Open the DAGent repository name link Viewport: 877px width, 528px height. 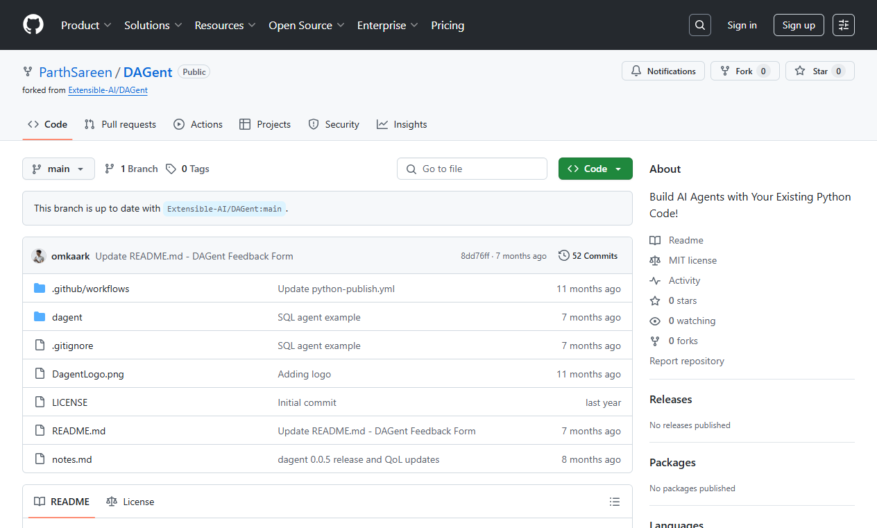point(148,72)
